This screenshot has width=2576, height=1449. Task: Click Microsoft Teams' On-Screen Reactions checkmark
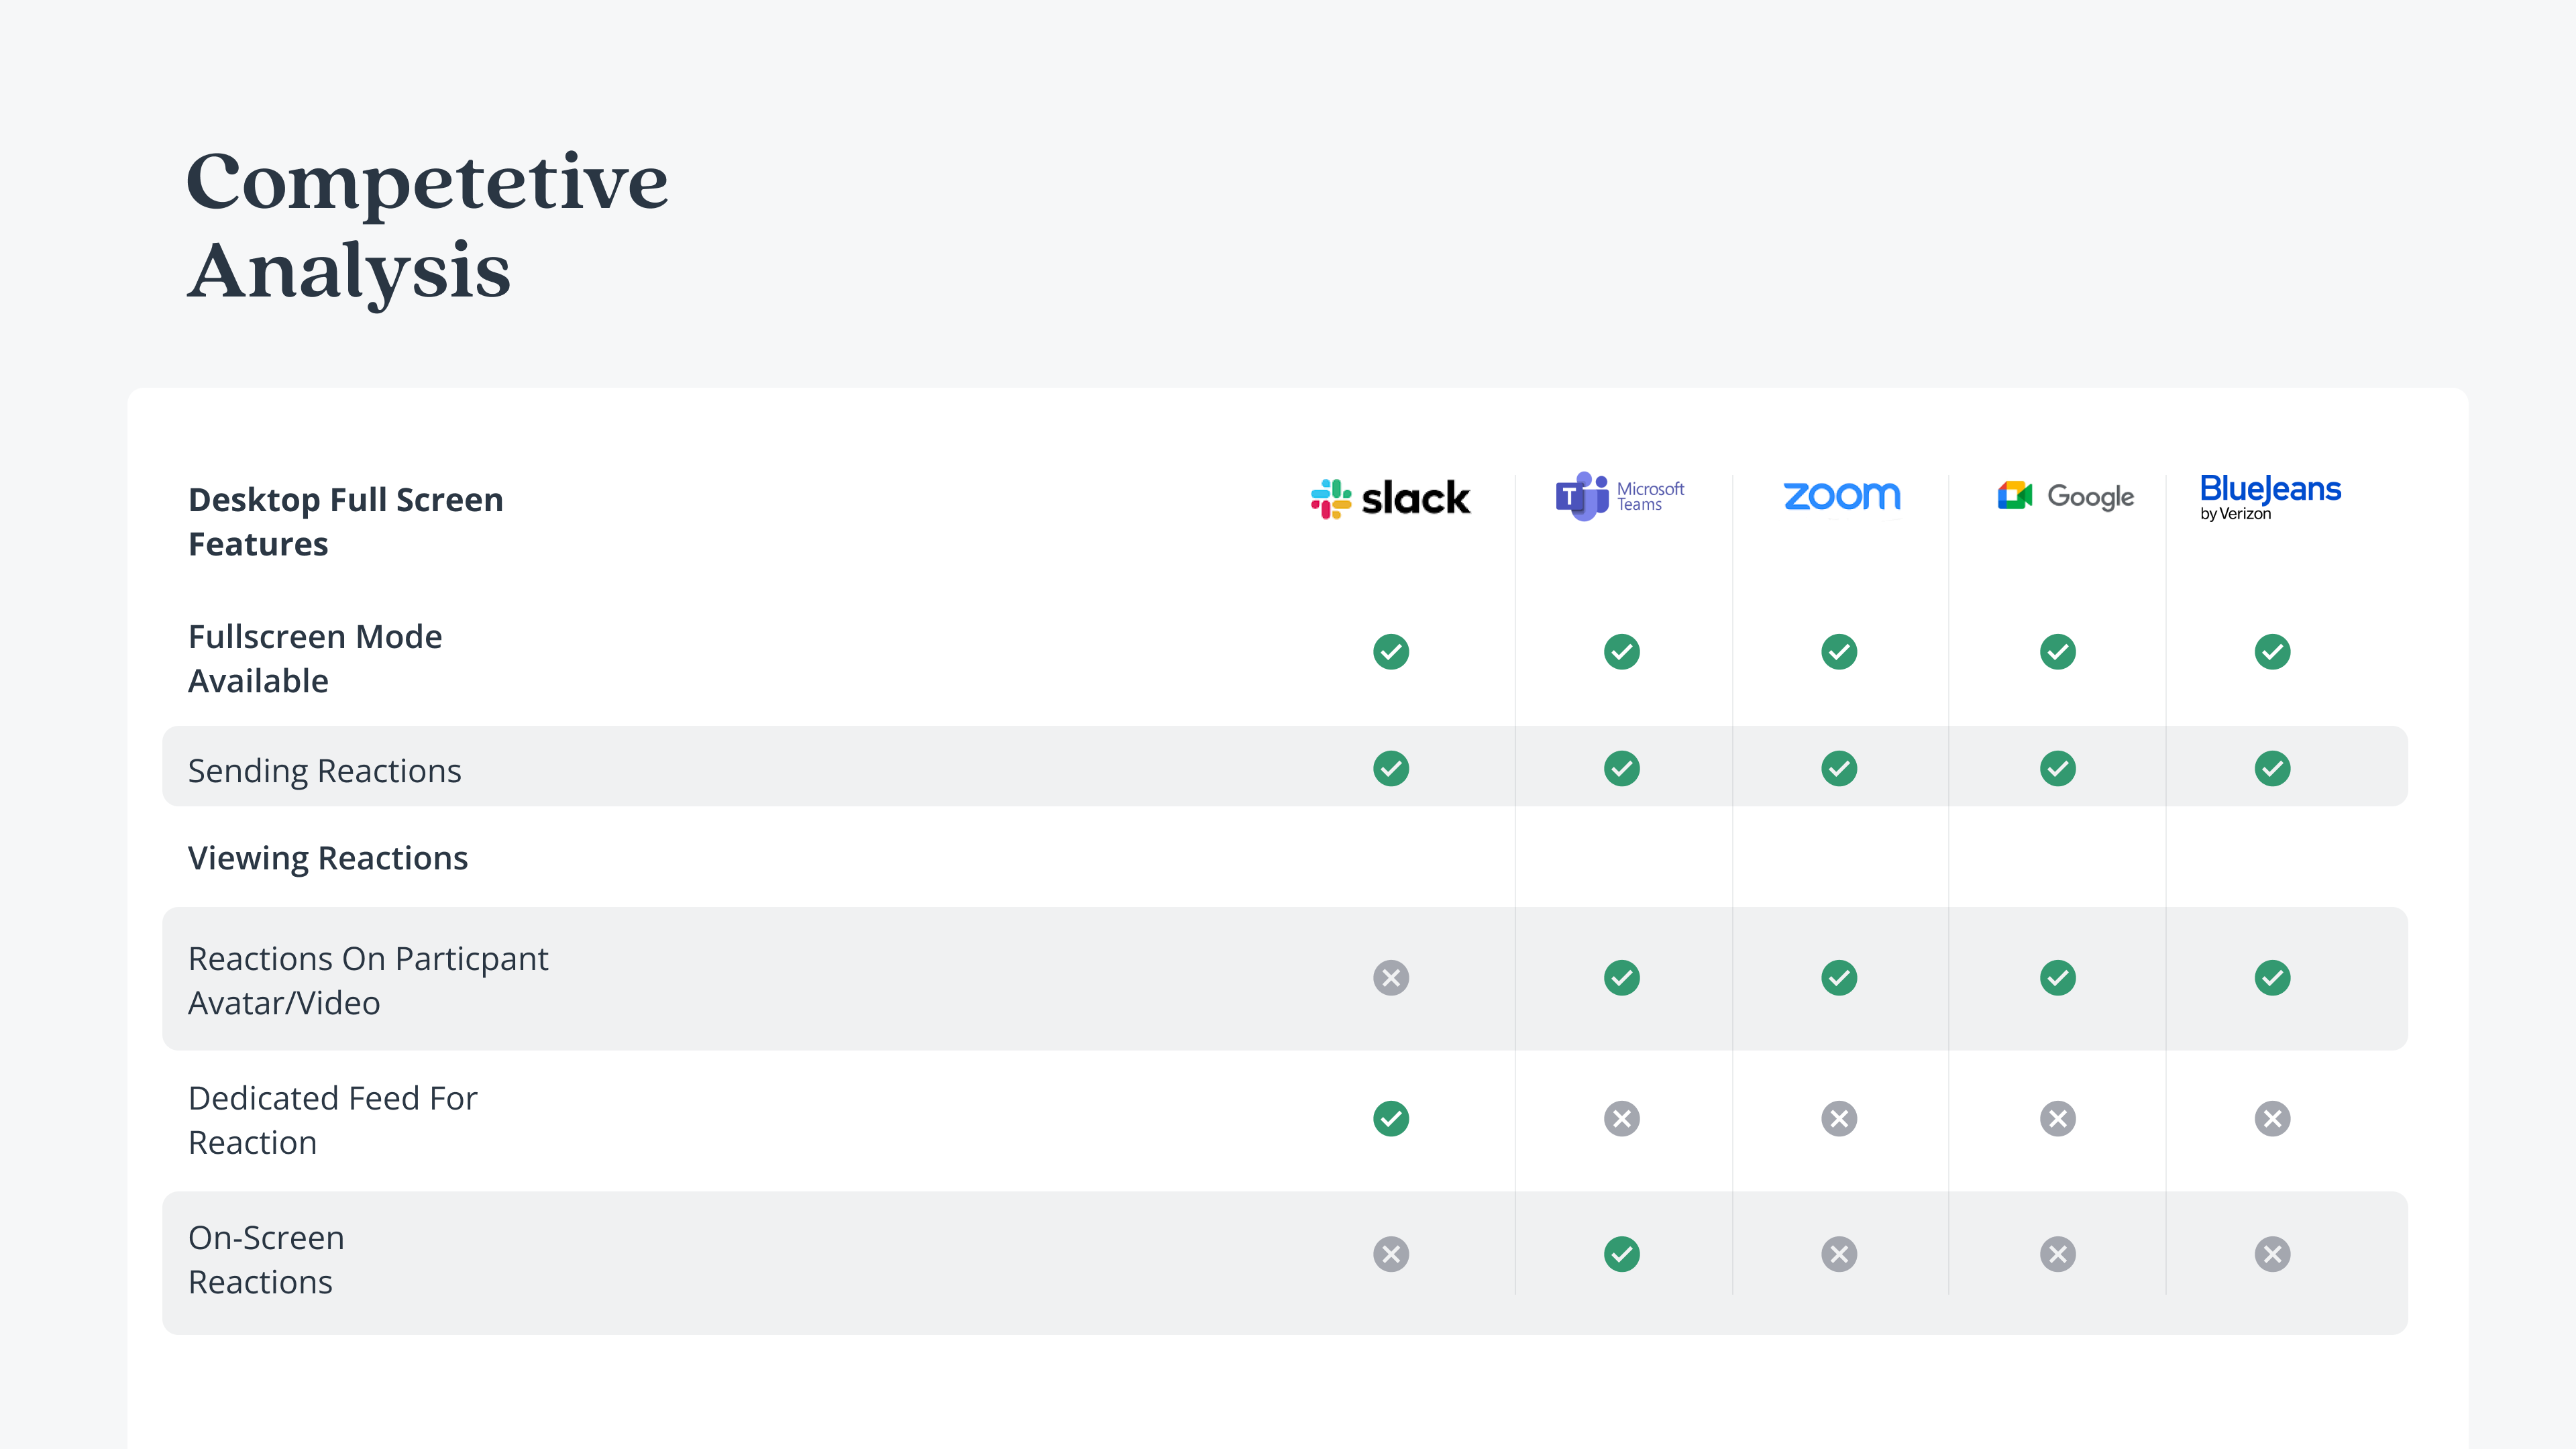tap(1622, 1254)
